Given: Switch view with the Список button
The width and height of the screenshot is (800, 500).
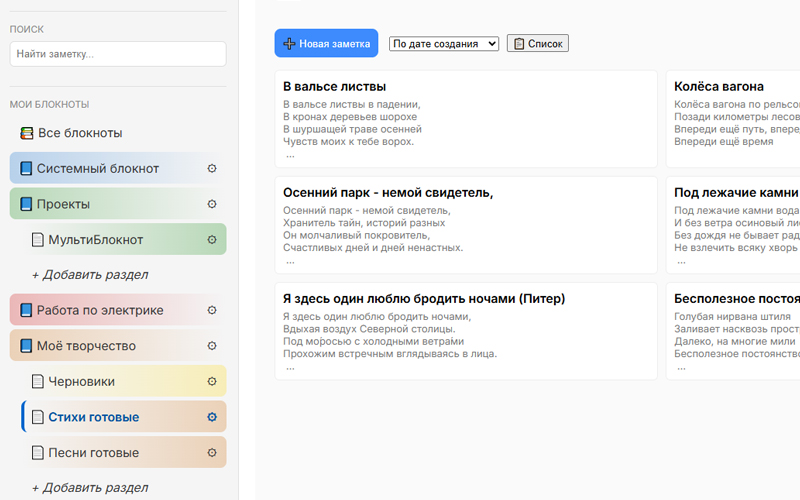Looking at the screenshot, I should pyautogui.click(x=538, y=43).
